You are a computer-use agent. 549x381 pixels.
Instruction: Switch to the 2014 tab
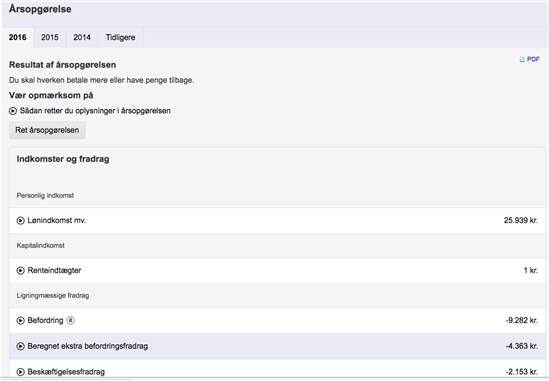pos(82,37)
